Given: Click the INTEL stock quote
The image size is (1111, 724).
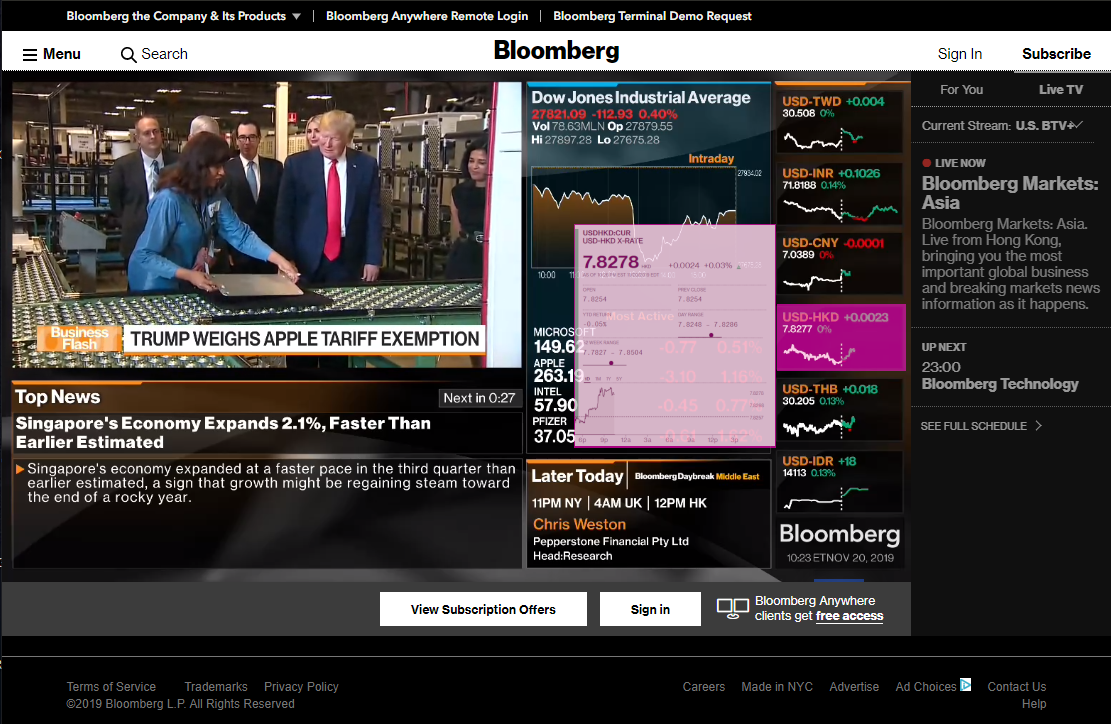Looking at the screenshot, I should pyautogui.click(x=555, y=400).
